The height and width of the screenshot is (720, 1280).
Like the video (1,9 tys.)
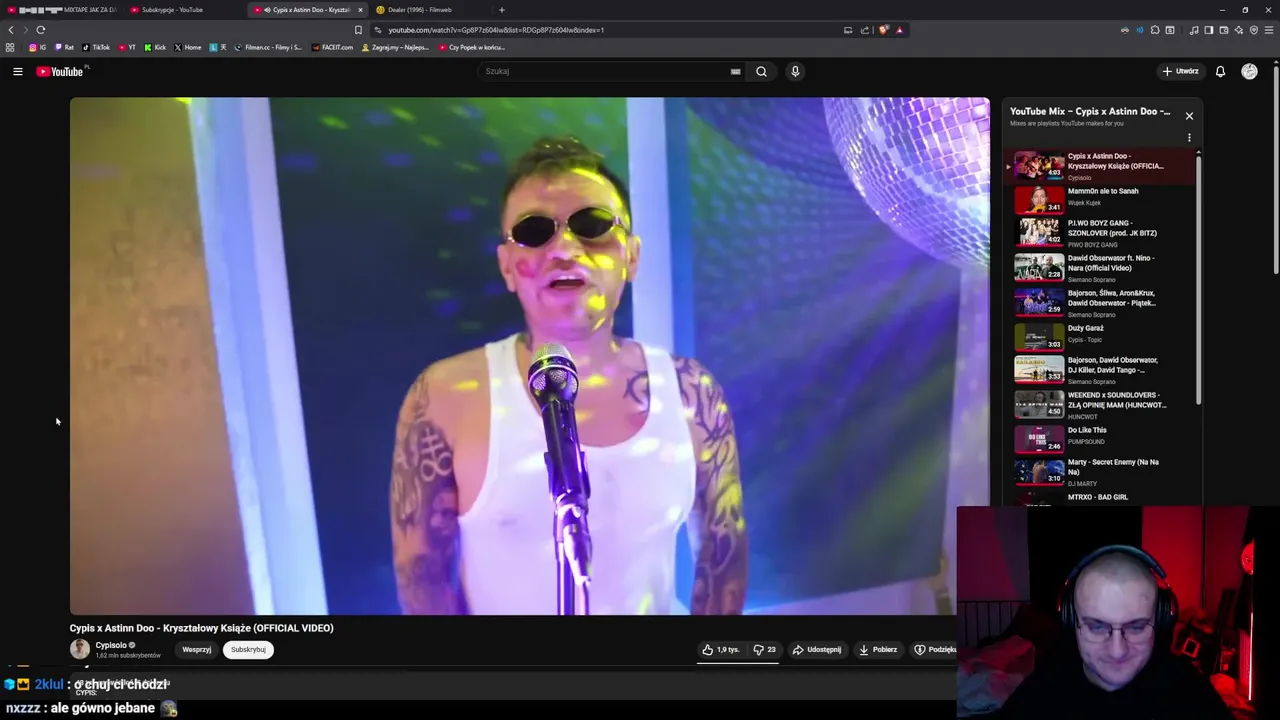tap(721, 650)
